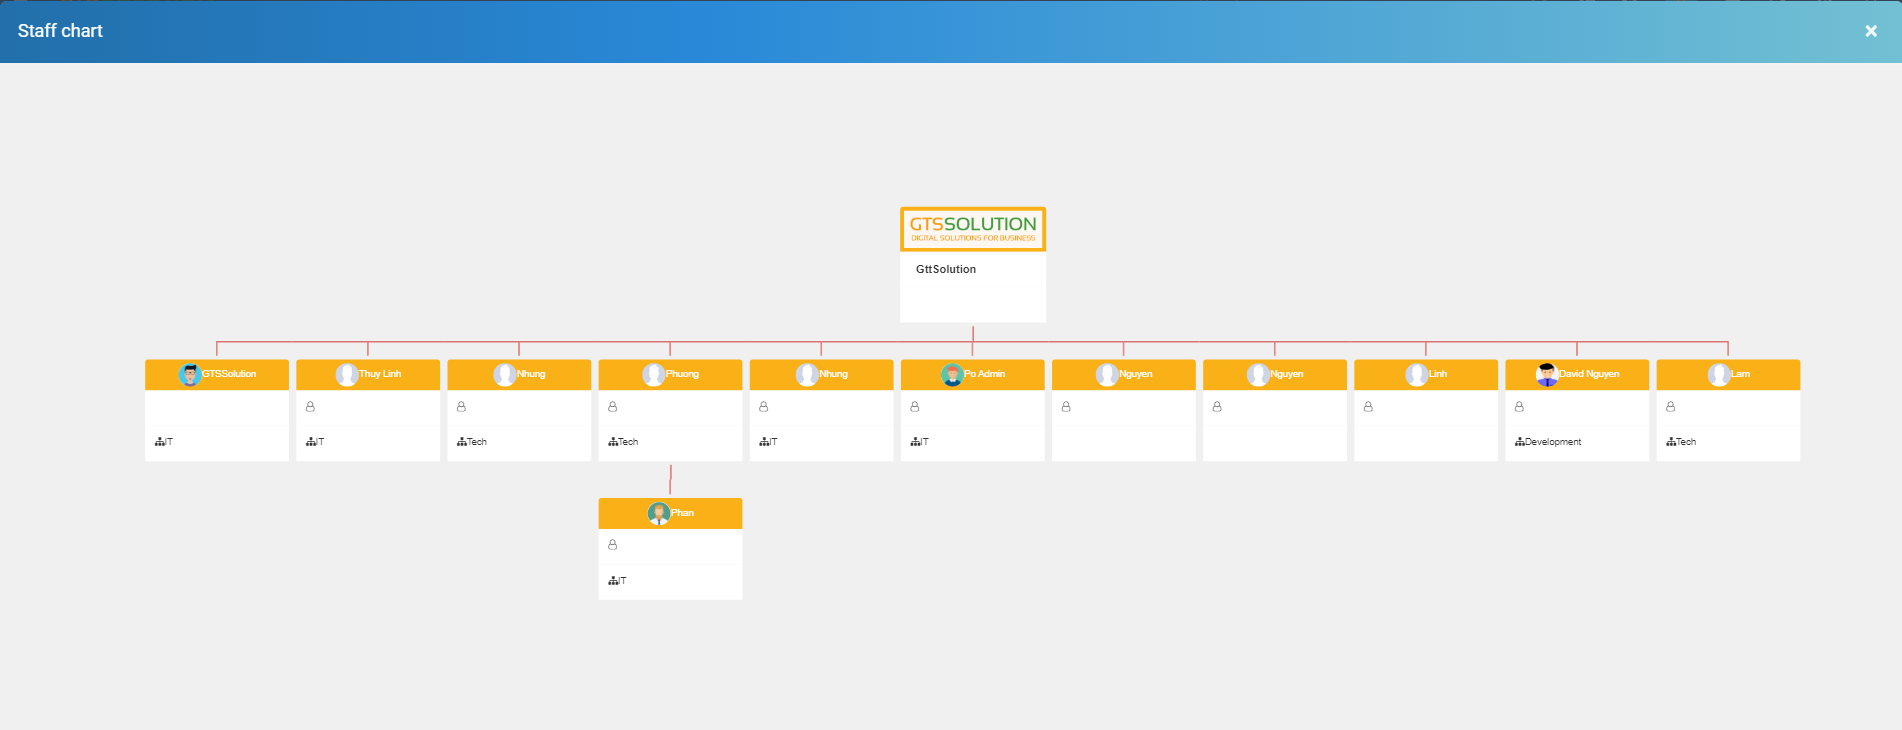Click the GTSSolution company logo

click(973, 229)
